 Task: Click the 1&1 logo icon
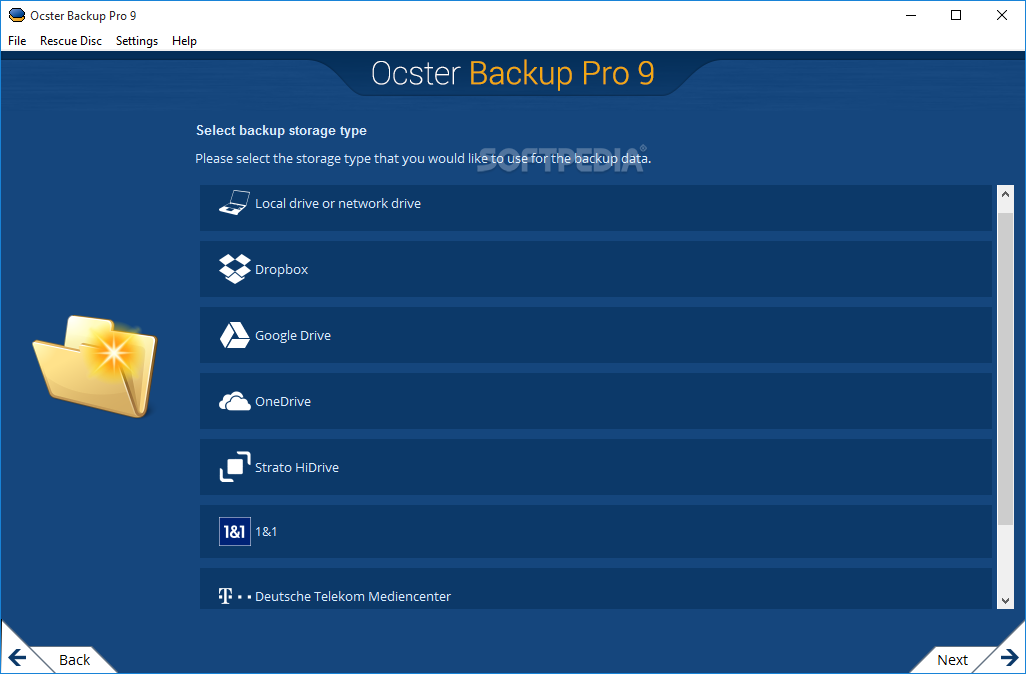click(234, 531)
